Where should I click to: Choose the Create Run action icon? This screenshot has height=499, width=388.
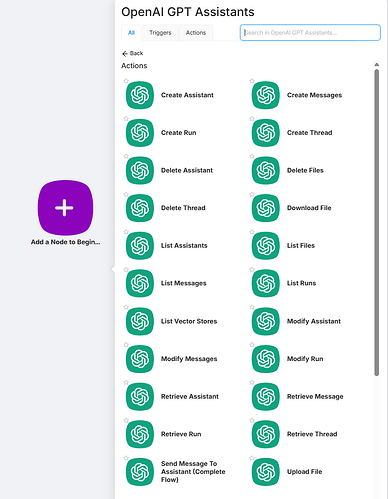click(140, 133)
